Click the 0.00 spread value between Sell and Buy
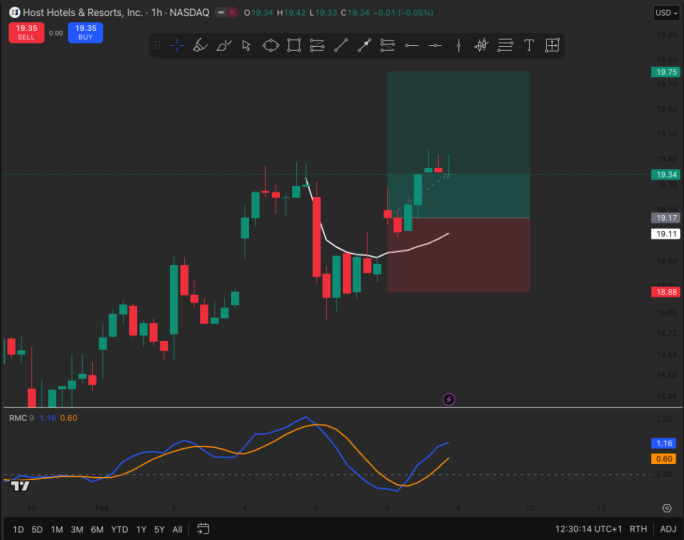 click(56, 33)
